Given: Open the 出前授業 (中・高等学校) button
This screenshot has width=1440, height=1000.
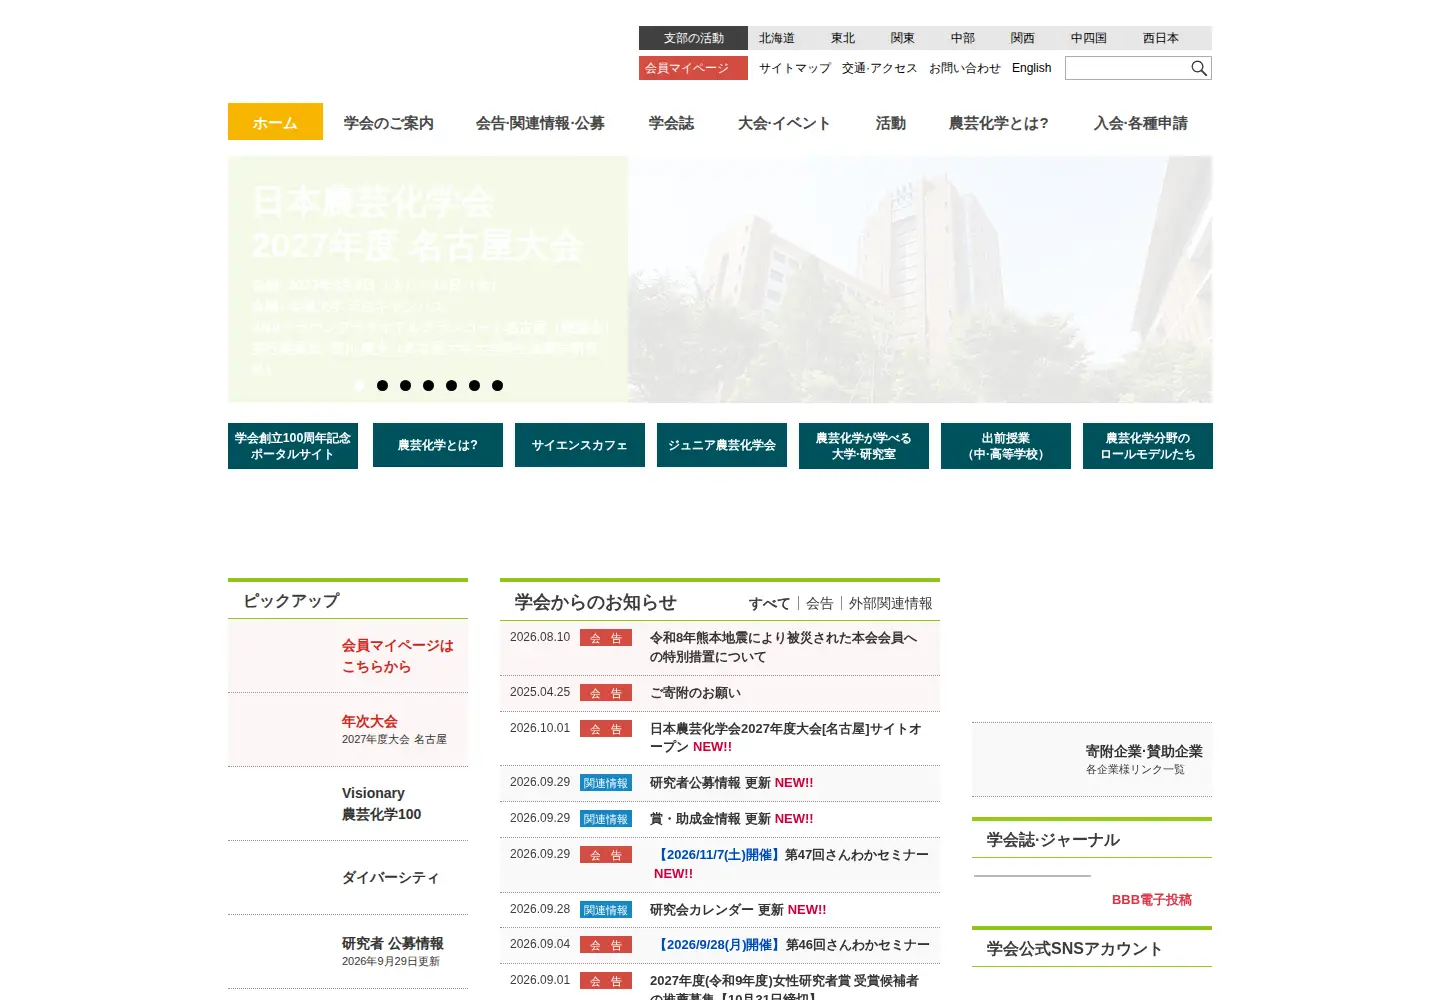Looking at the screenshot, I should click(1006, 446).
